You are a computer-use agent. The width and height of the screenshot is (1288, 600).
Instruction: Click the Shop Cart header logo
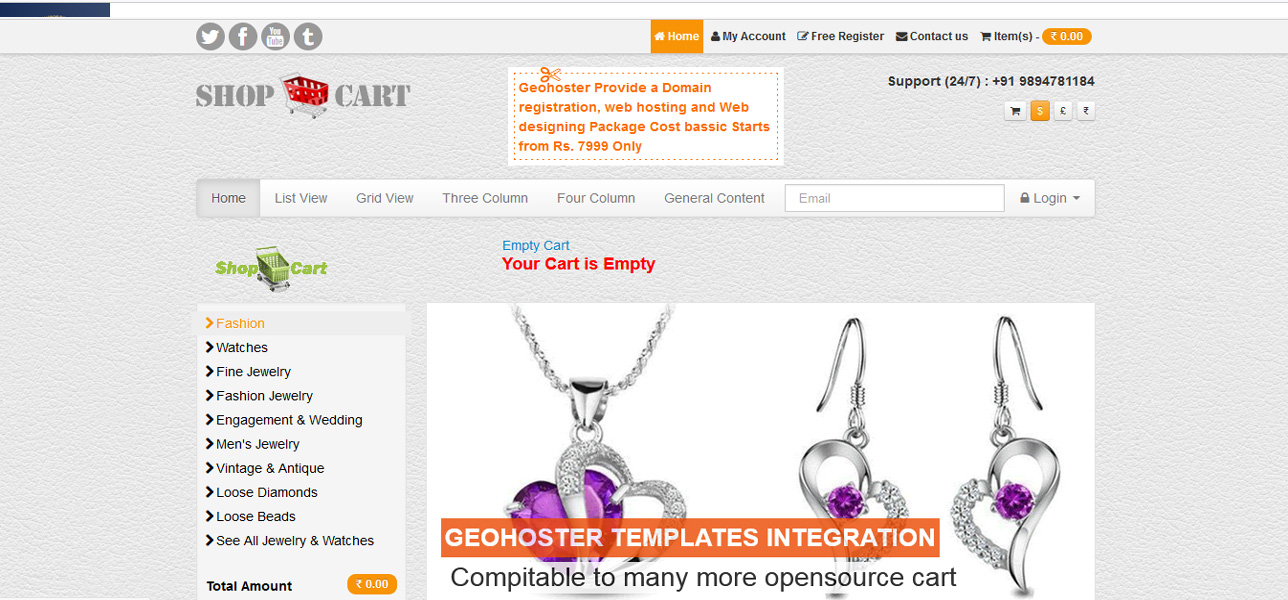[x=303, y=96]
